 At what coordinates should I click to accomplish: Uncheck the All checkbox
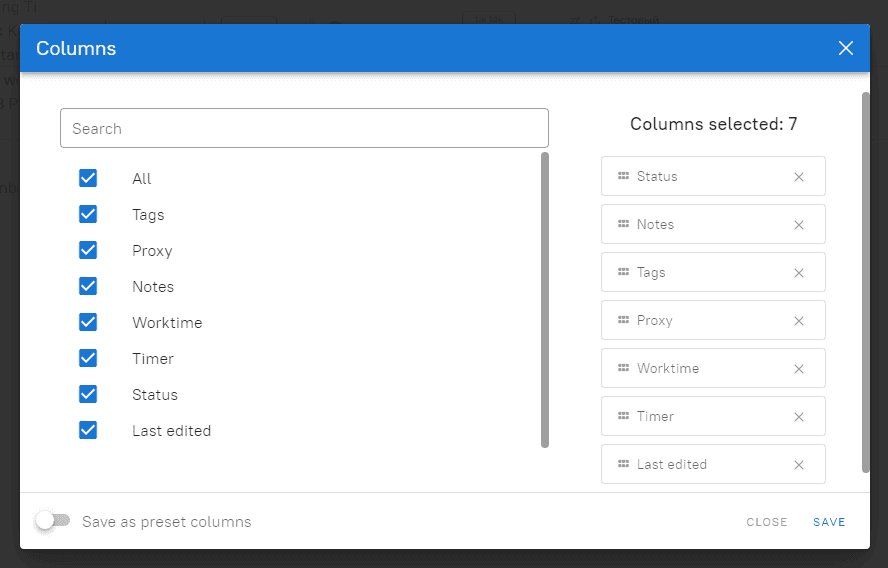coord(88,178)
